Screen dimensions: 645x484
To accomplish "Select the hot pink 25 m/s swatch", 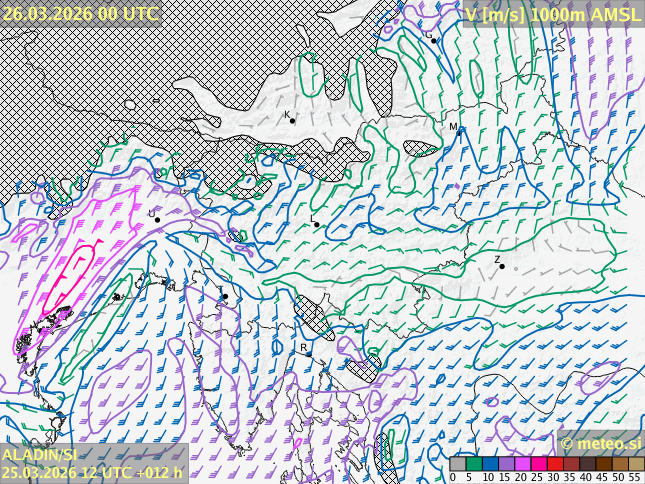I will pos(538,464).
